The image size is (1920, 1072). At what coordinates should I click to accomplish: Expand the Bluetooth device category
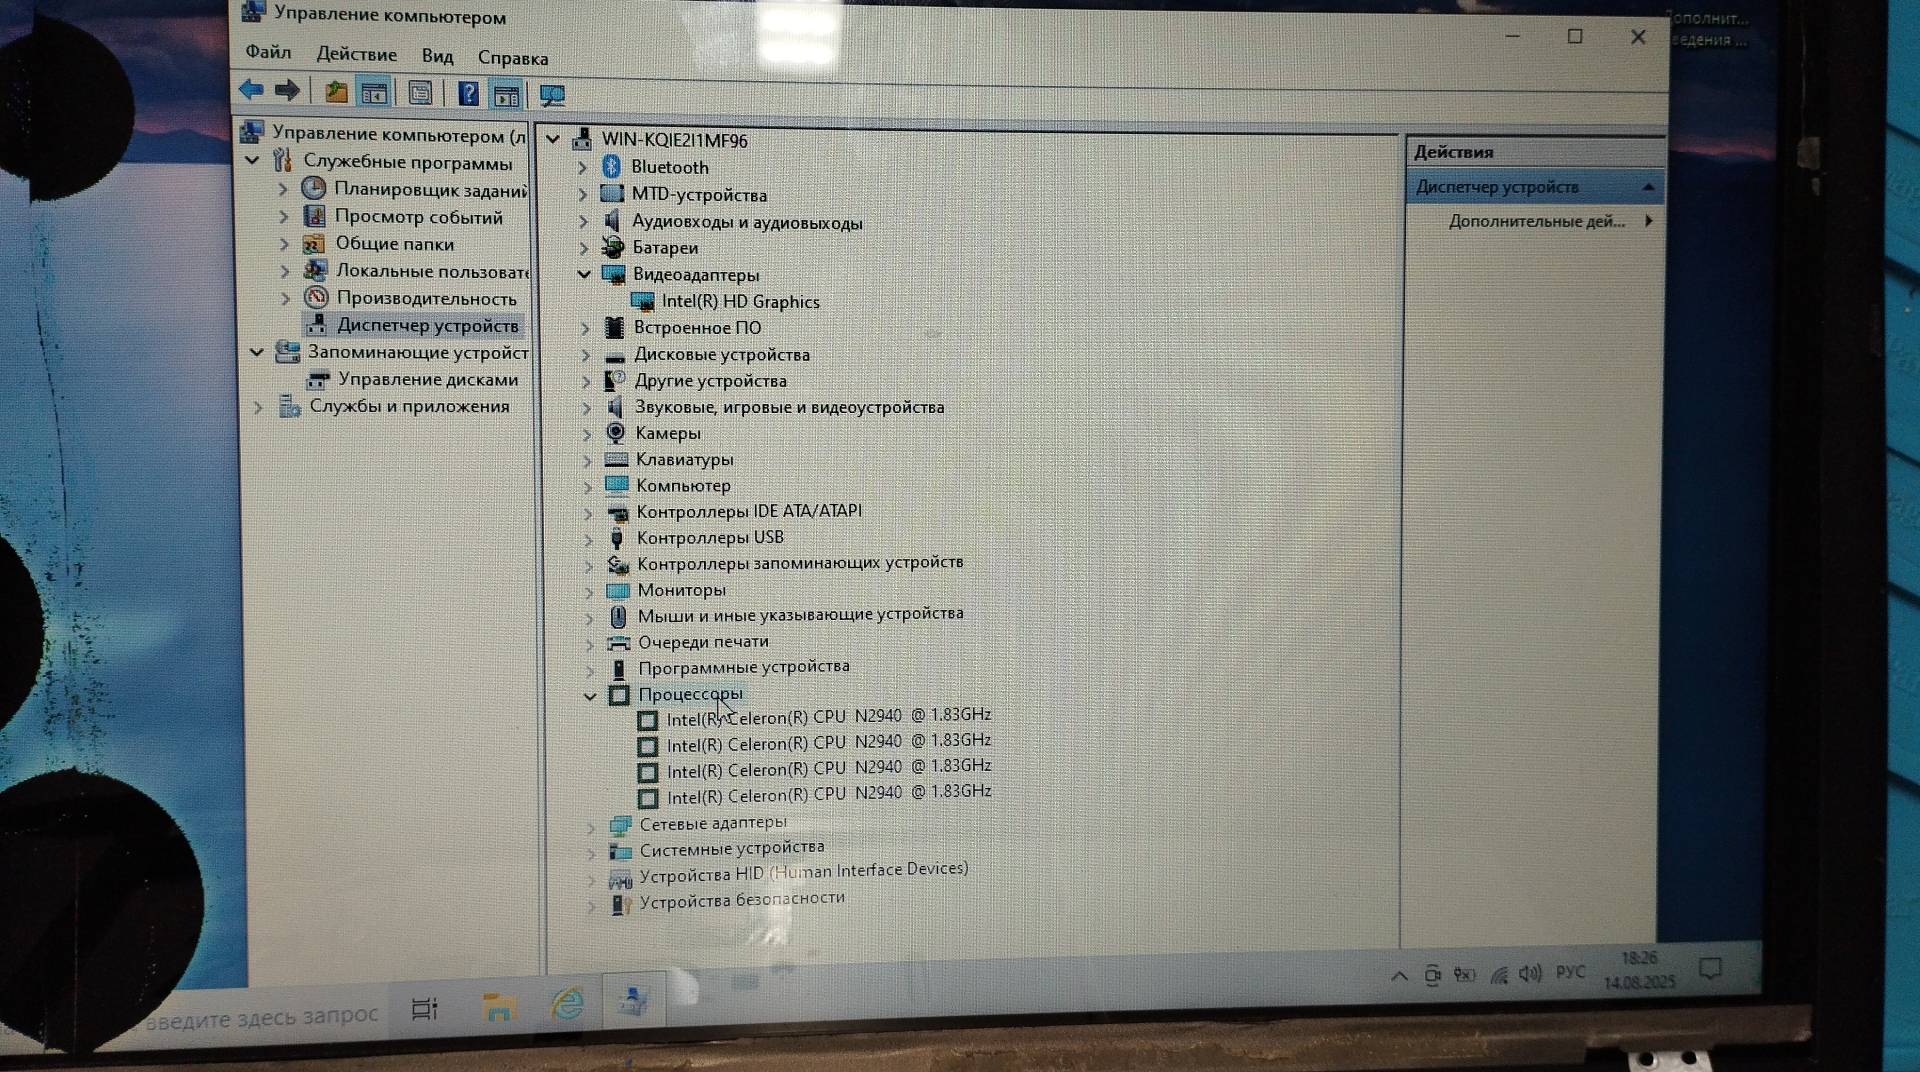[583, 168]
